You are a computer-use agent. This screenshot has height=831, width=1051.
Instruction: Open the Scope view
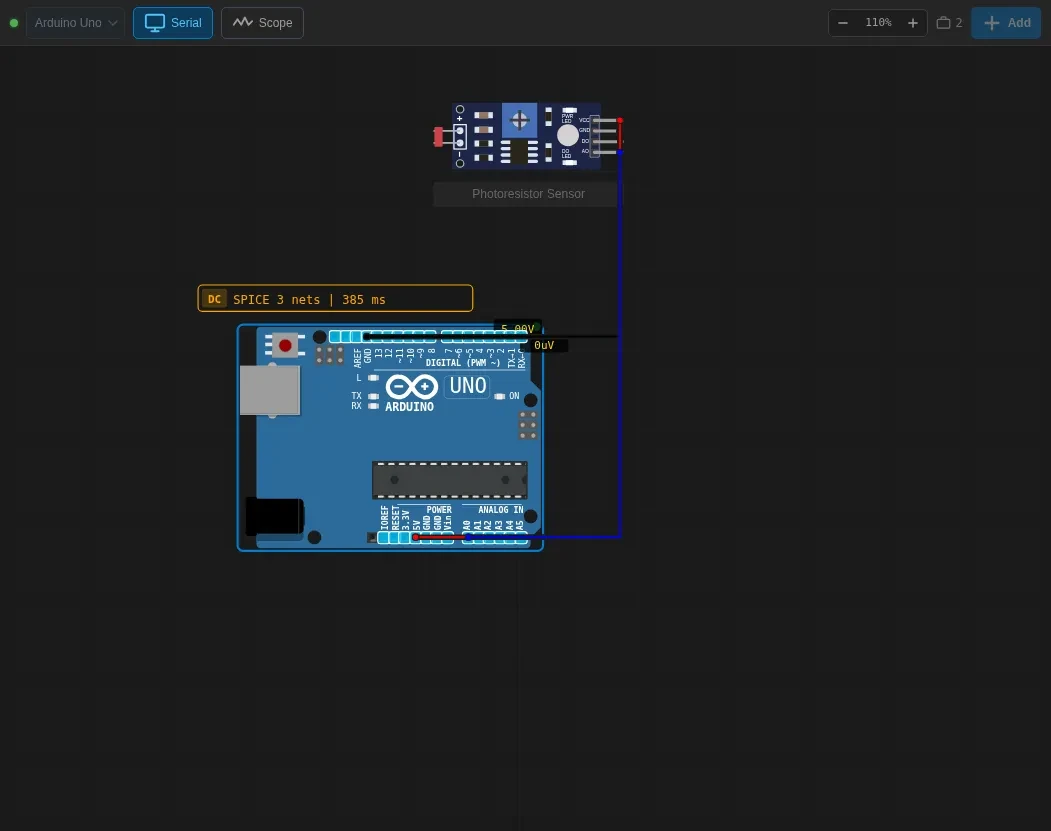point(262,23)
